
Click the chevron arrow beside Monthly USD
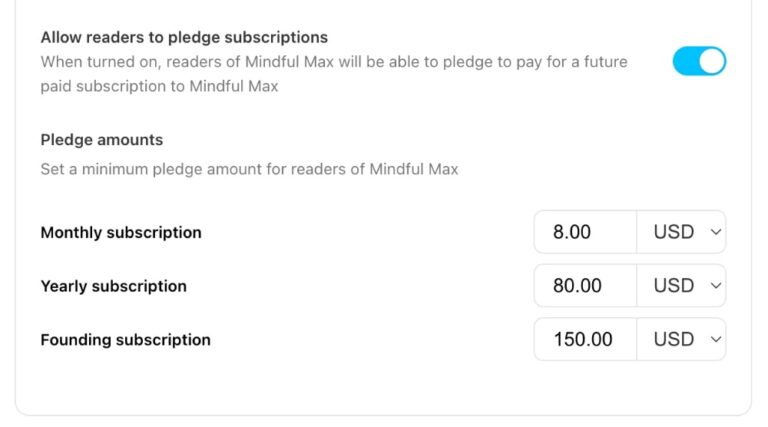tap(714, 232)
